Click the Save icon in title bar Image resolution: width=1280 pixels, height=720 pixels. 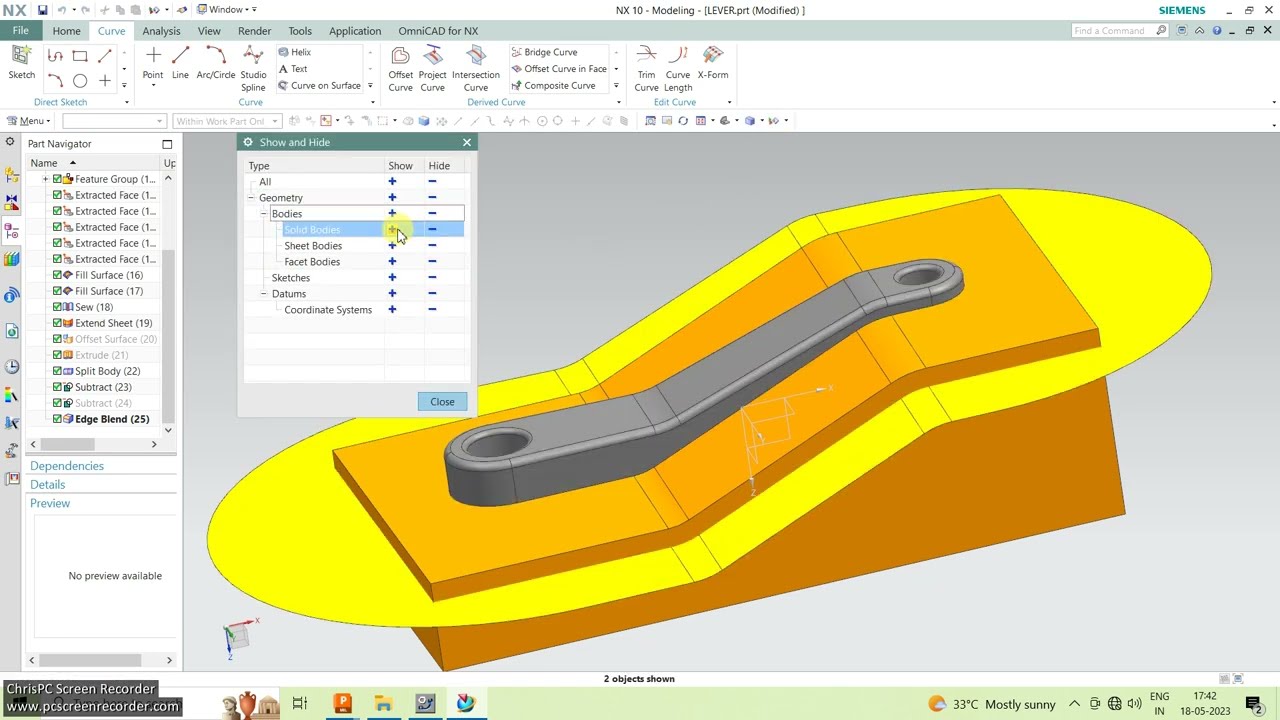[x=42, y=10]
